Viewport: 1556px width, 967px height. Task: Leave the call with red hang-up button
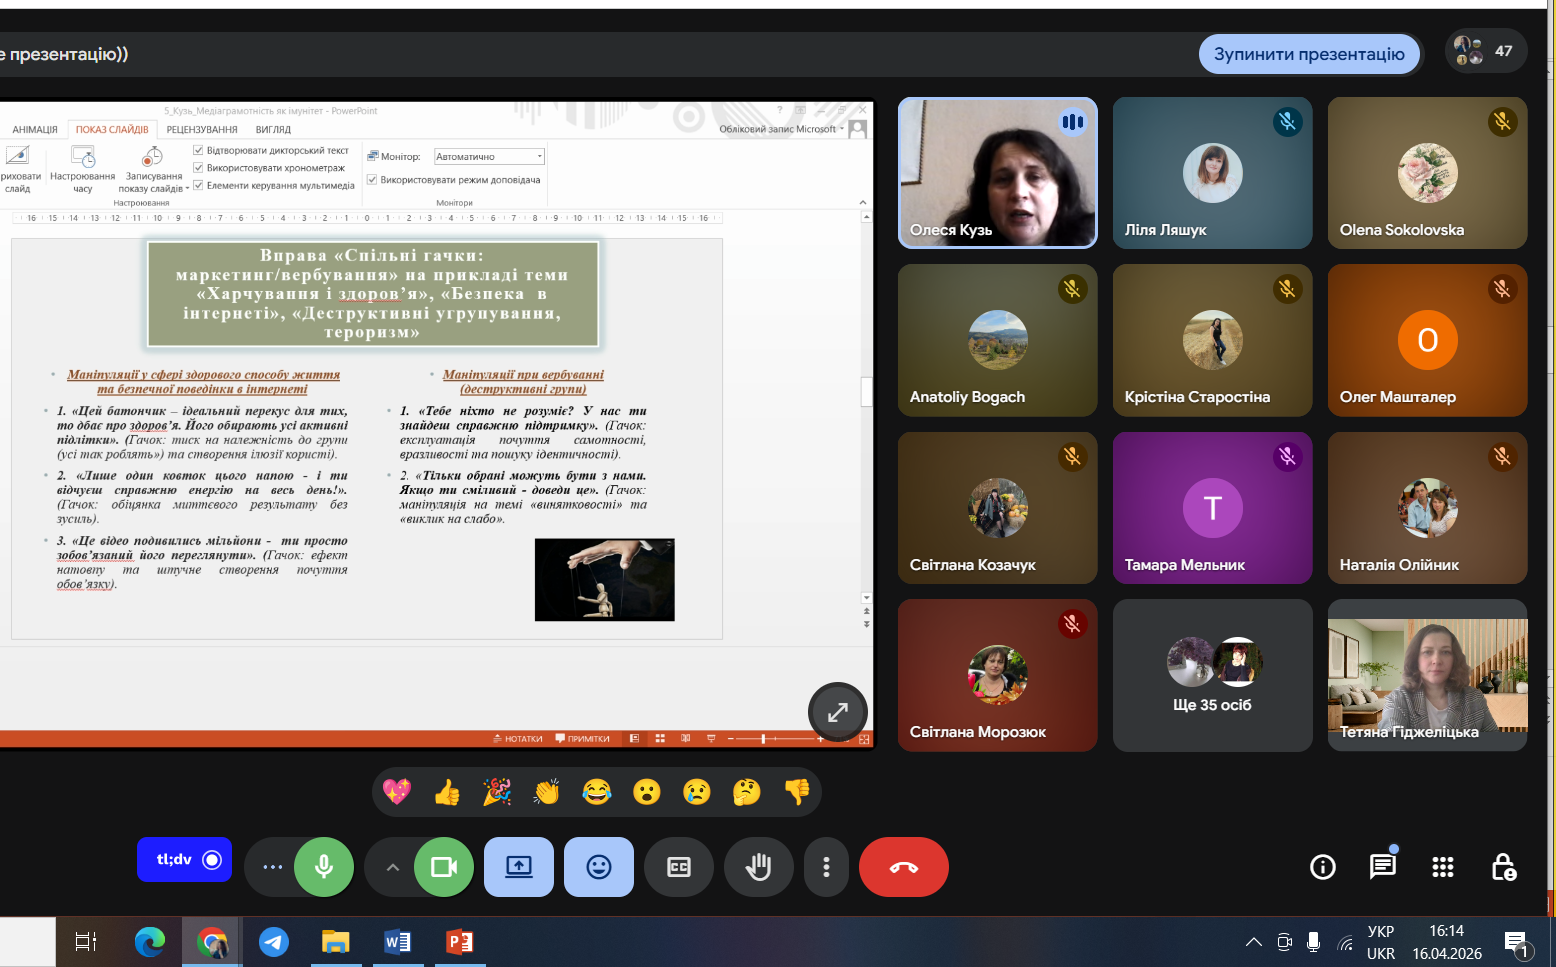pos(903,867)
